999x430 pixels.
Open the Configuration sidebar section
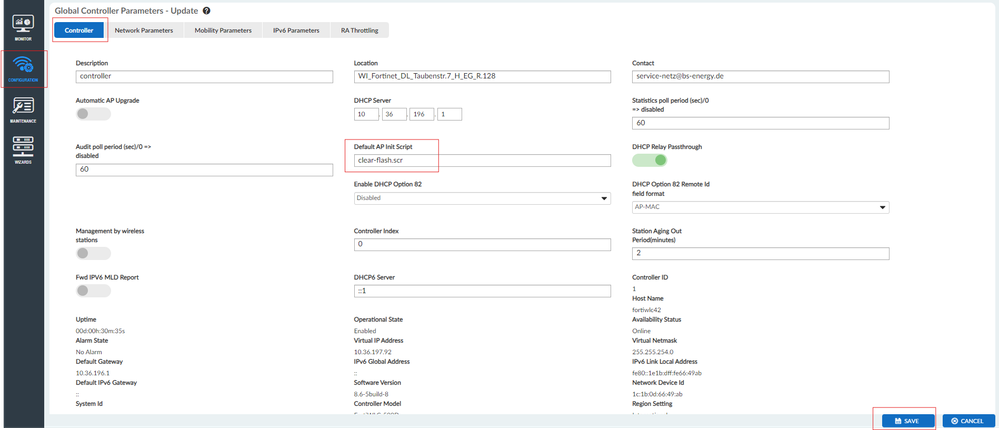point(22,69)
